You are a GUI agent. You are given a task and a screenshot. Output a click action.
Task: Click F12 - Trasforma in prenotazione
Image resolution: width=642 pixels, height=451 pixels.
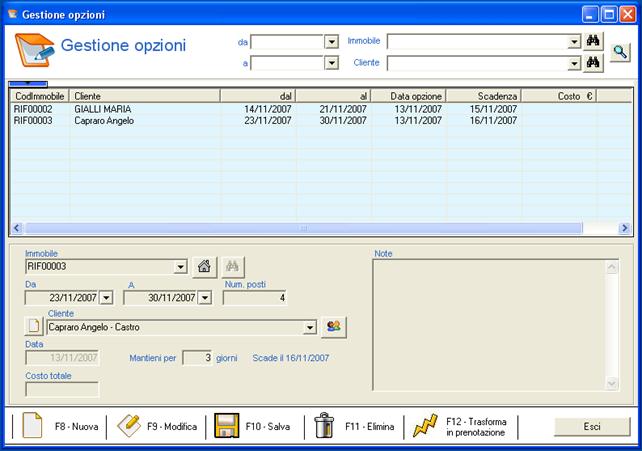pos(460,426)
